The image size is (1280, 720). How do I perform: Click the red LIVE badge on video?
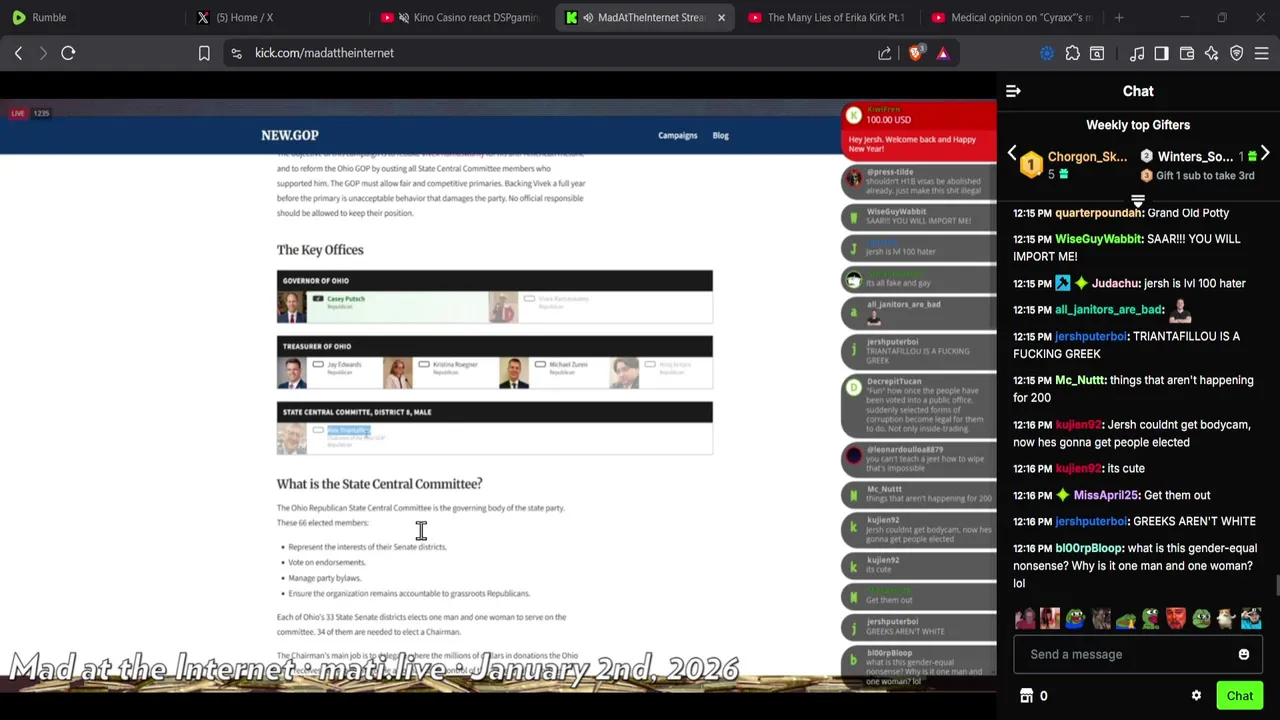[18, 113]
